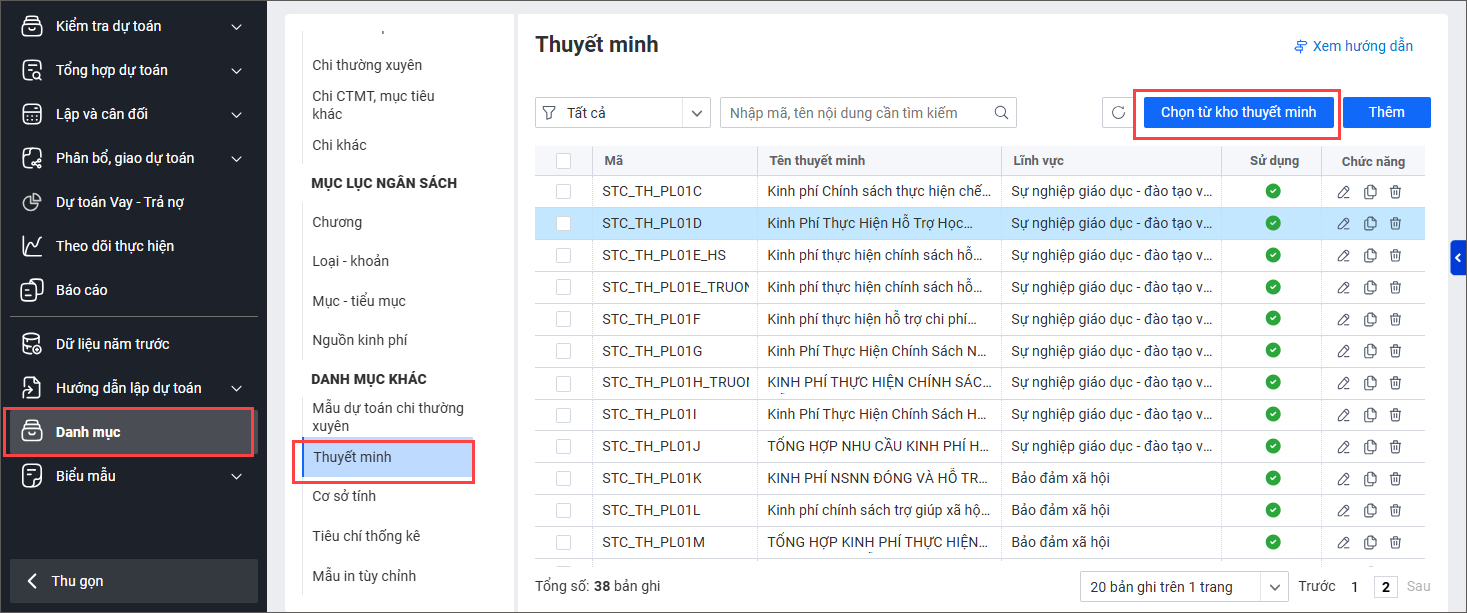The width and height of the screenshot is (1467, 613).
Task: Open the Báo cáo sidebar icon
Action: tap(32, 290)
